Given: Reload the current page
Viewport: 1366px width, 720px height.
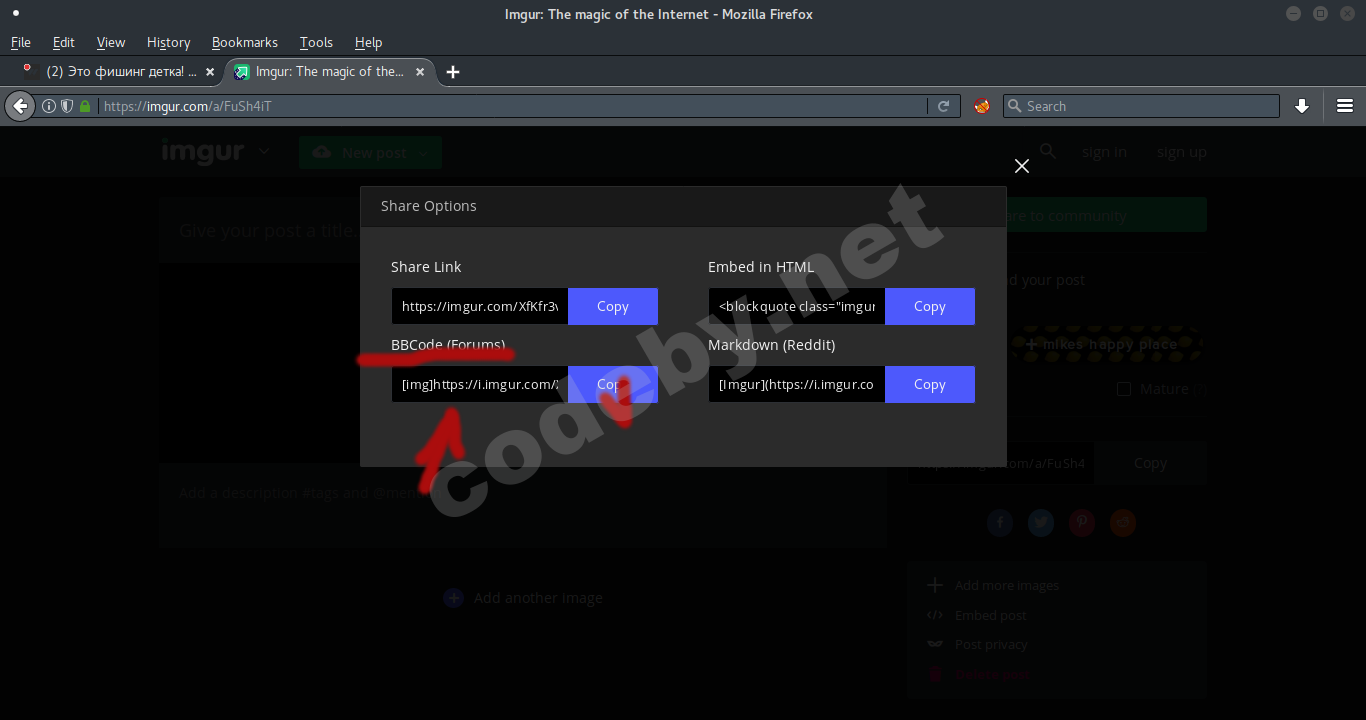Looking at the screenshot, I should pos(943,106).
